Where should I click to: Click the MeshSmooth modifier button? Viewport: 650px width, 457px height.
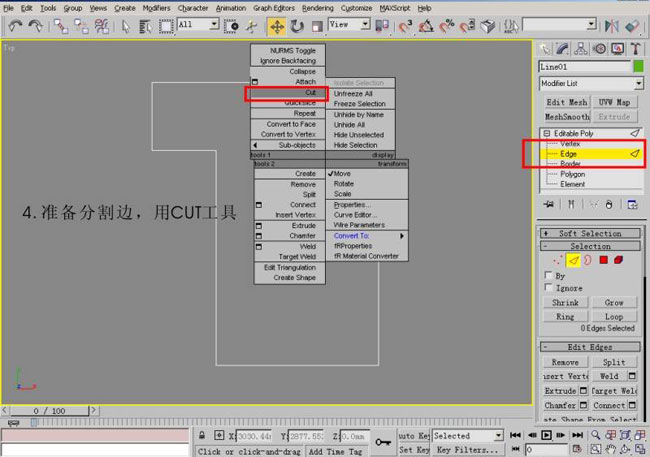[567, 117]
